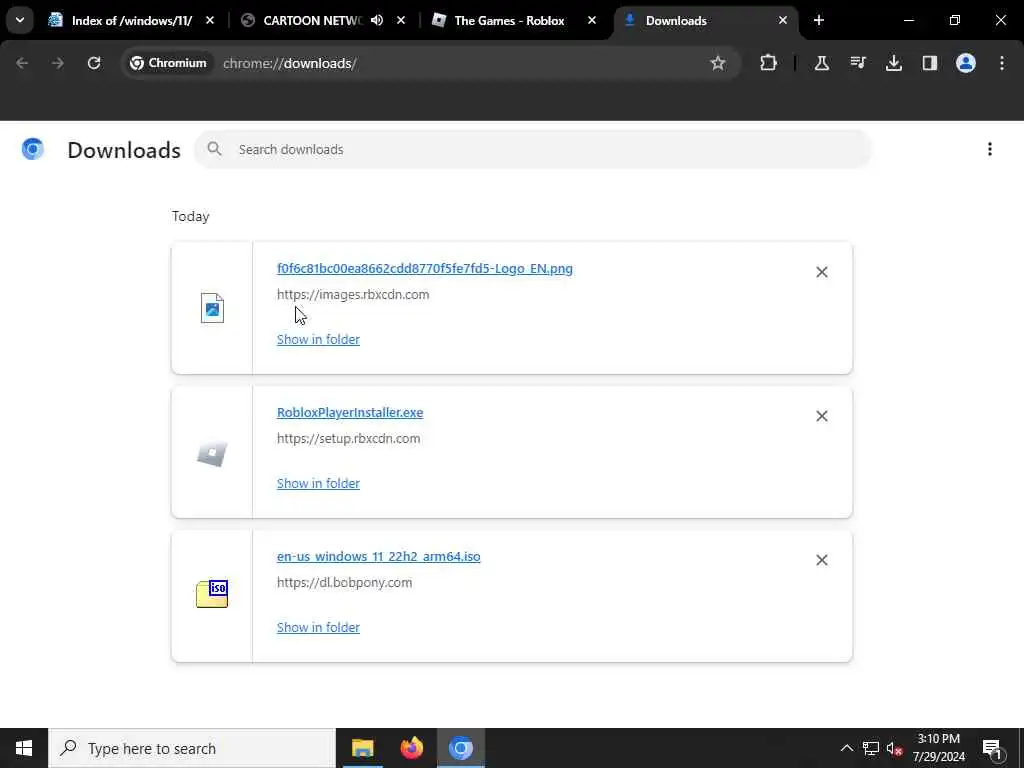The width and height of the screenshot is (1024, 768).
Task: Close the Index of /windows/11/ tab
Action: [x=210, y=20]
